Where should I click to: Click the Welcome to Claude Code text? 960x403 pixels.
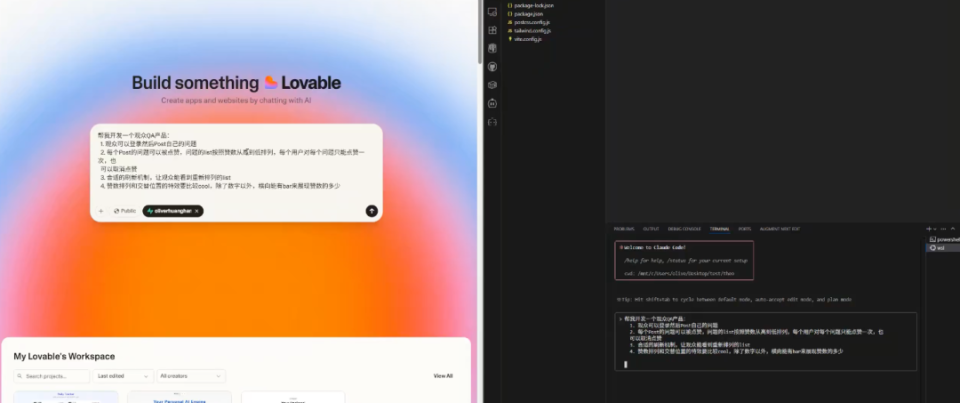(x=654, y=247)
